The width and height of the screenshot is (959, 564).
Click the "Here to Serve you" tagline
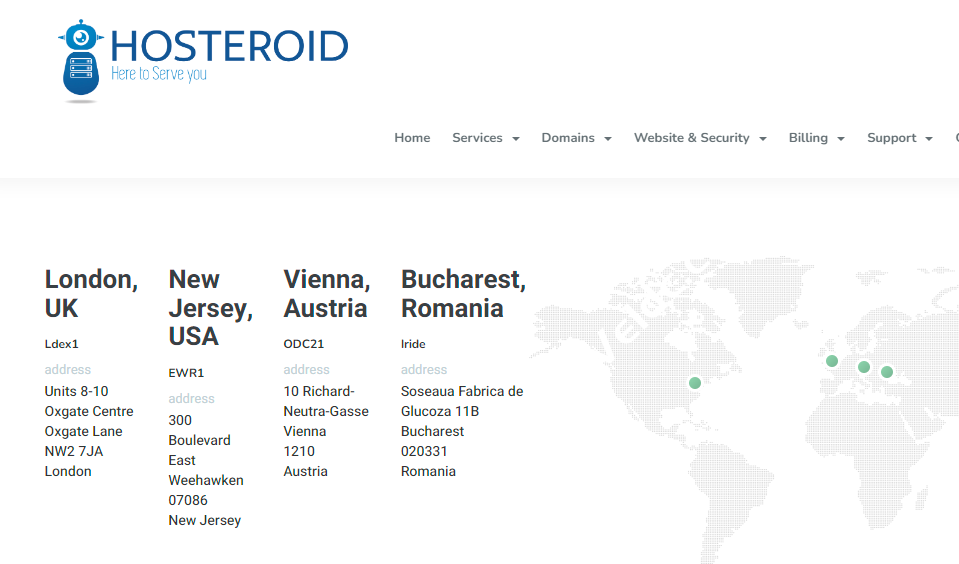(159, 75)
